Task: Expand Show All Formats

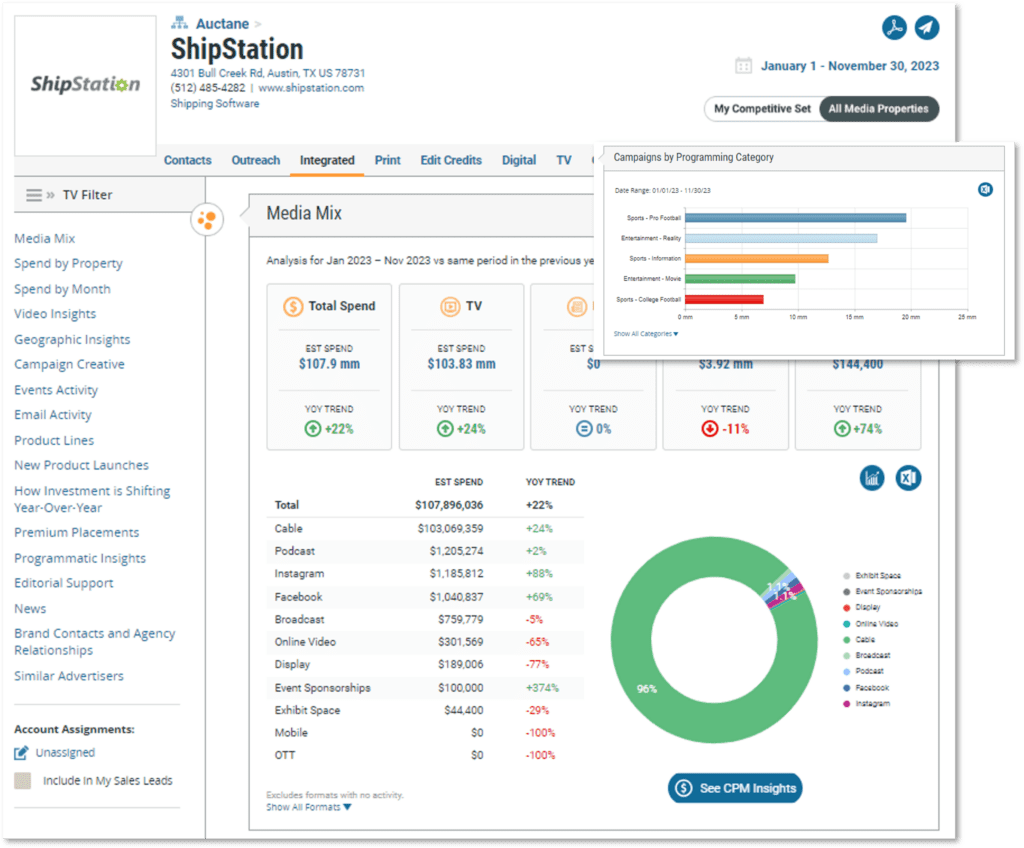Action: [x=308, y=807]
